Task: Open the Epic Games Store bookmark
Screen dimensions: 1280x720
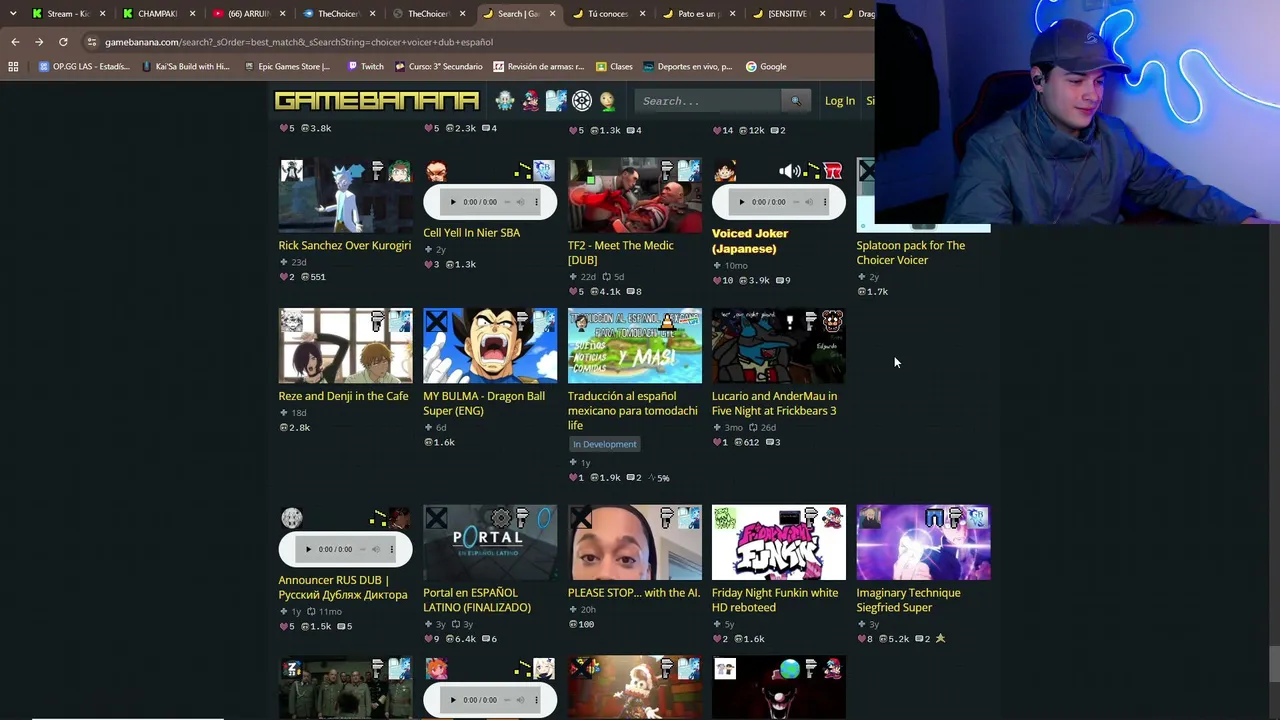Action: tap(287, 67)
